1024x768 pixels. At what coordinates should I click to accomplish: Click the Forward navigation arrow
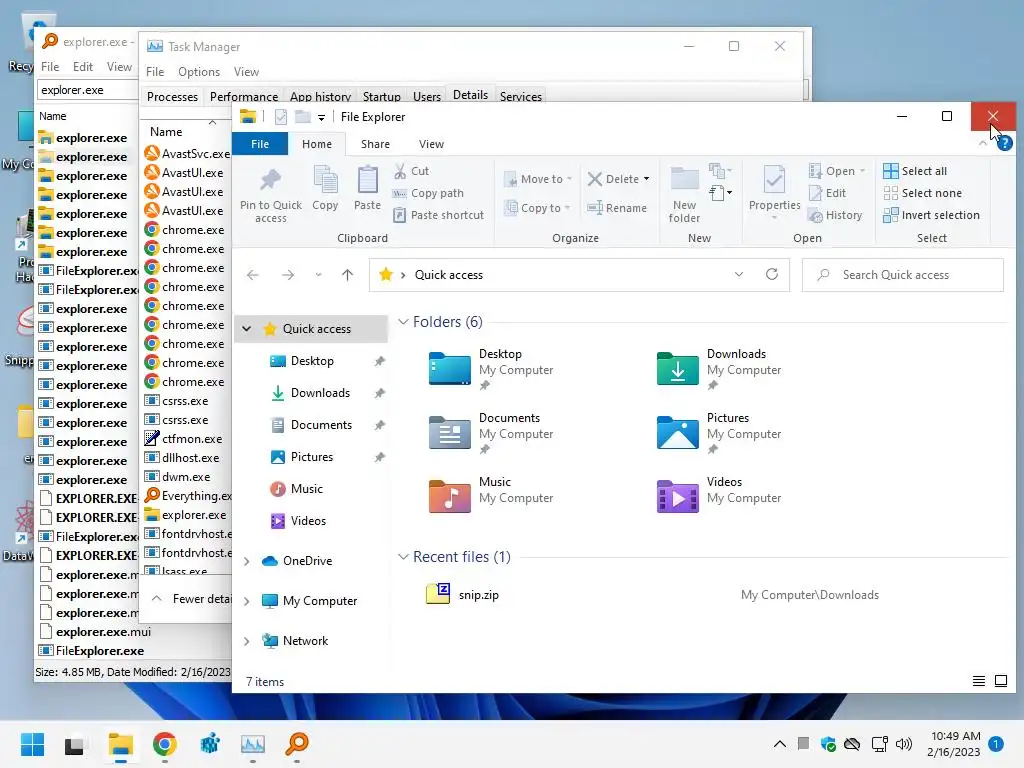[288, 275]
